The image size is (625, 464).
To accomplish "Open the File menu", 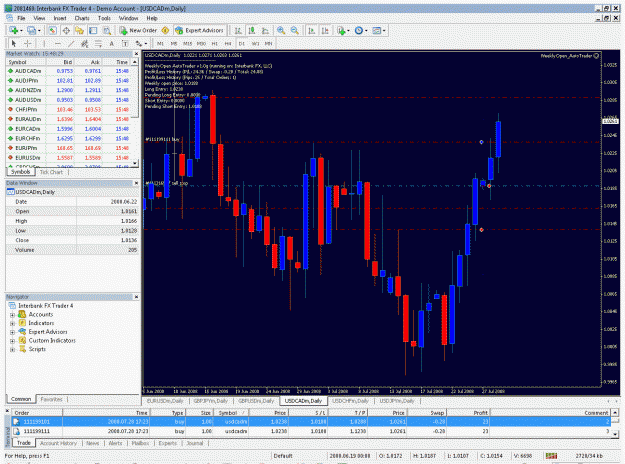I will (21, 18).
